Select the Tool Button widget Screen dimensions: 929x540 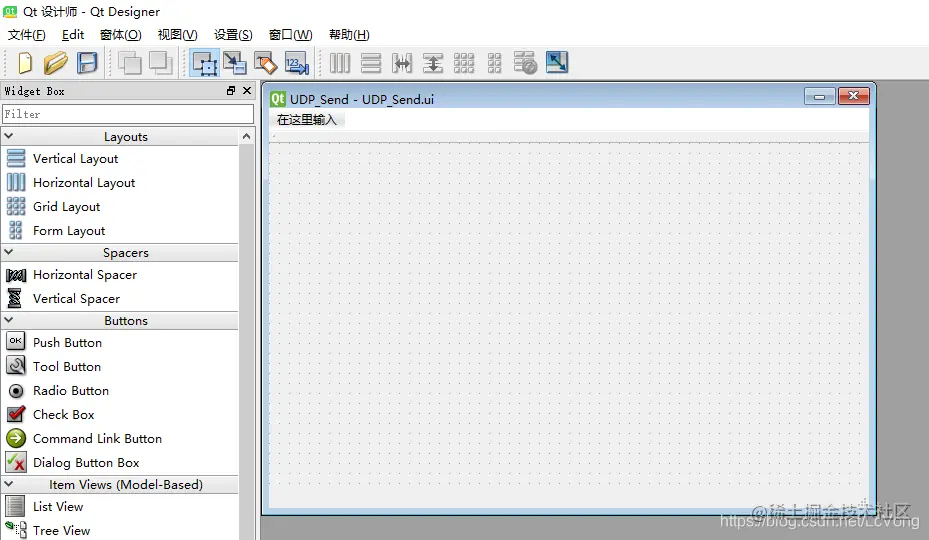tap(66, 367)
